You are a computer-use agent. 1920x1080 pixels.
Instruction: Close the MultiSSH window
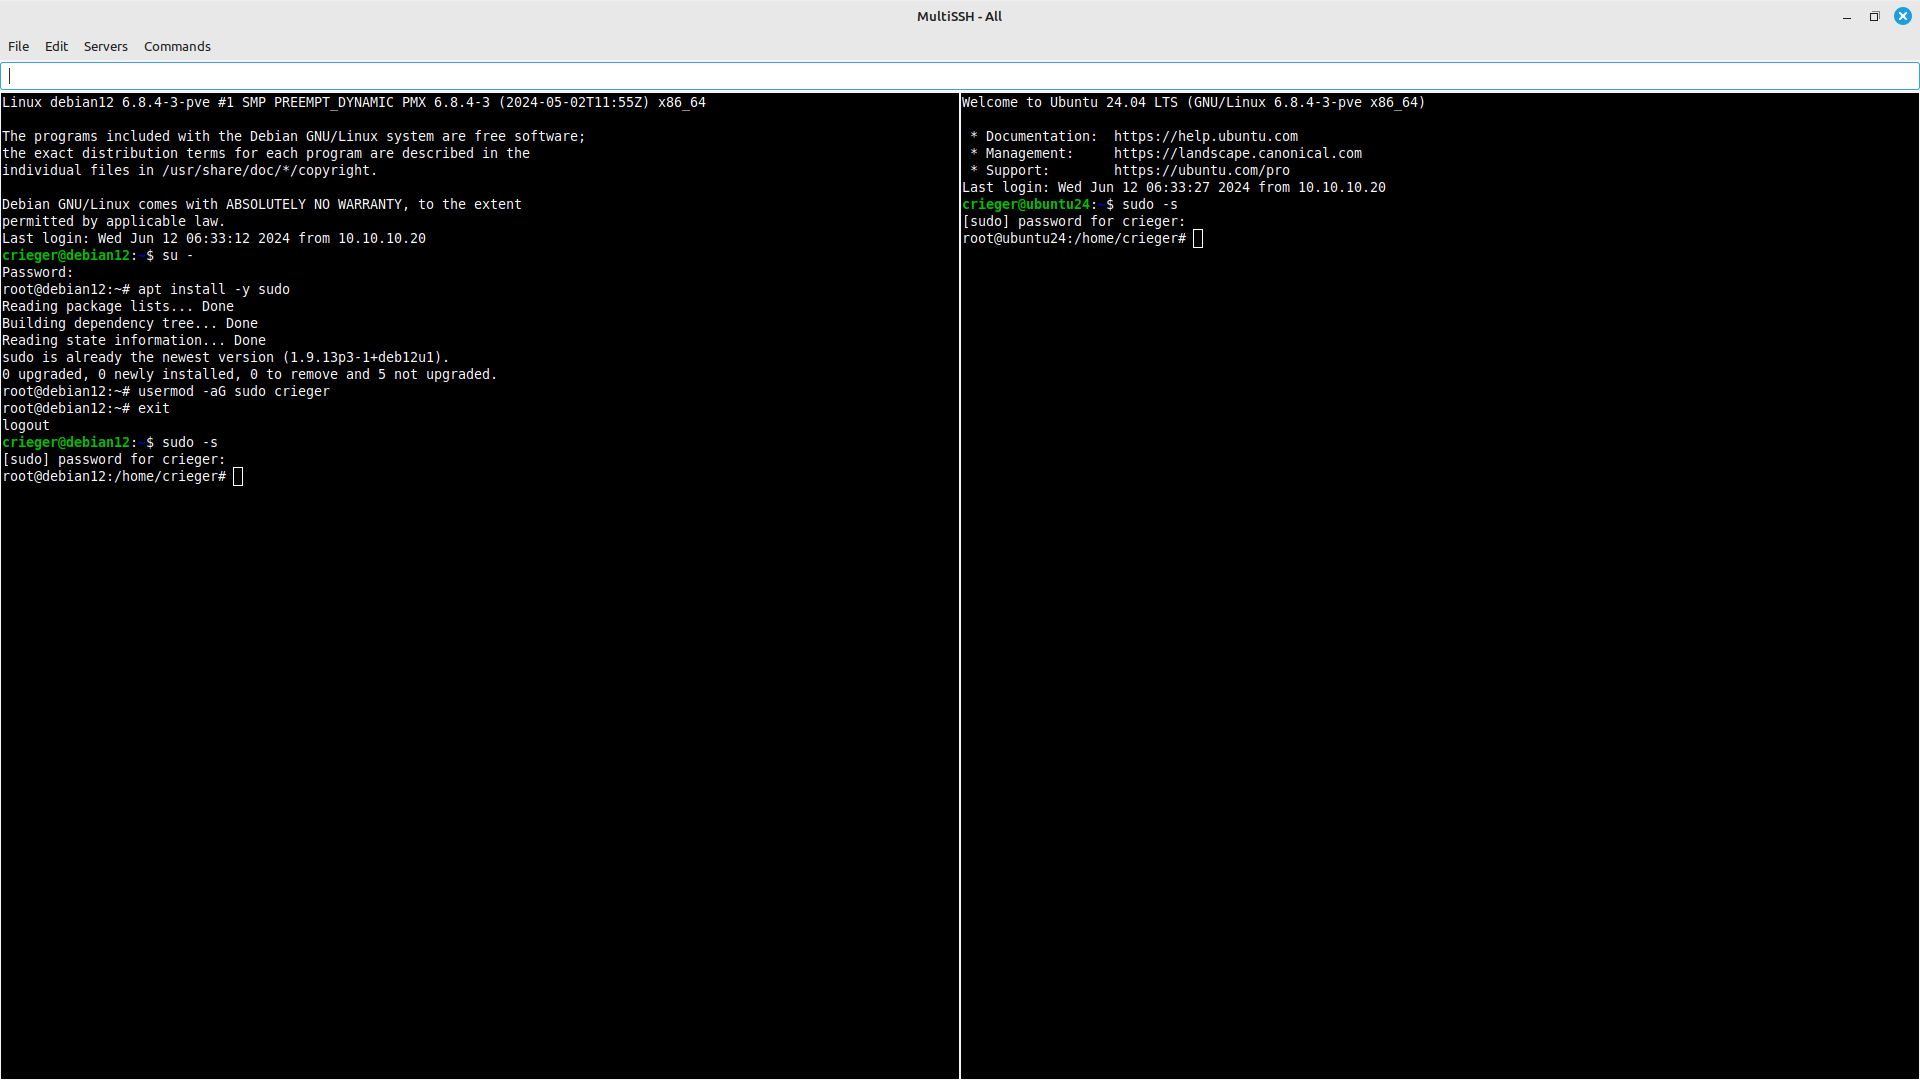click(x=1903, y=16)
